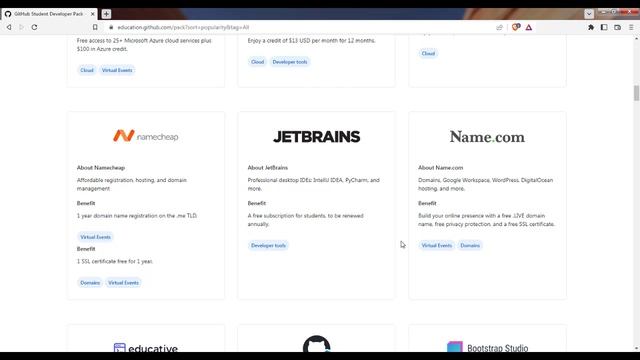Click the bookmark icon beside the address bar

click(x=95, y=27)
